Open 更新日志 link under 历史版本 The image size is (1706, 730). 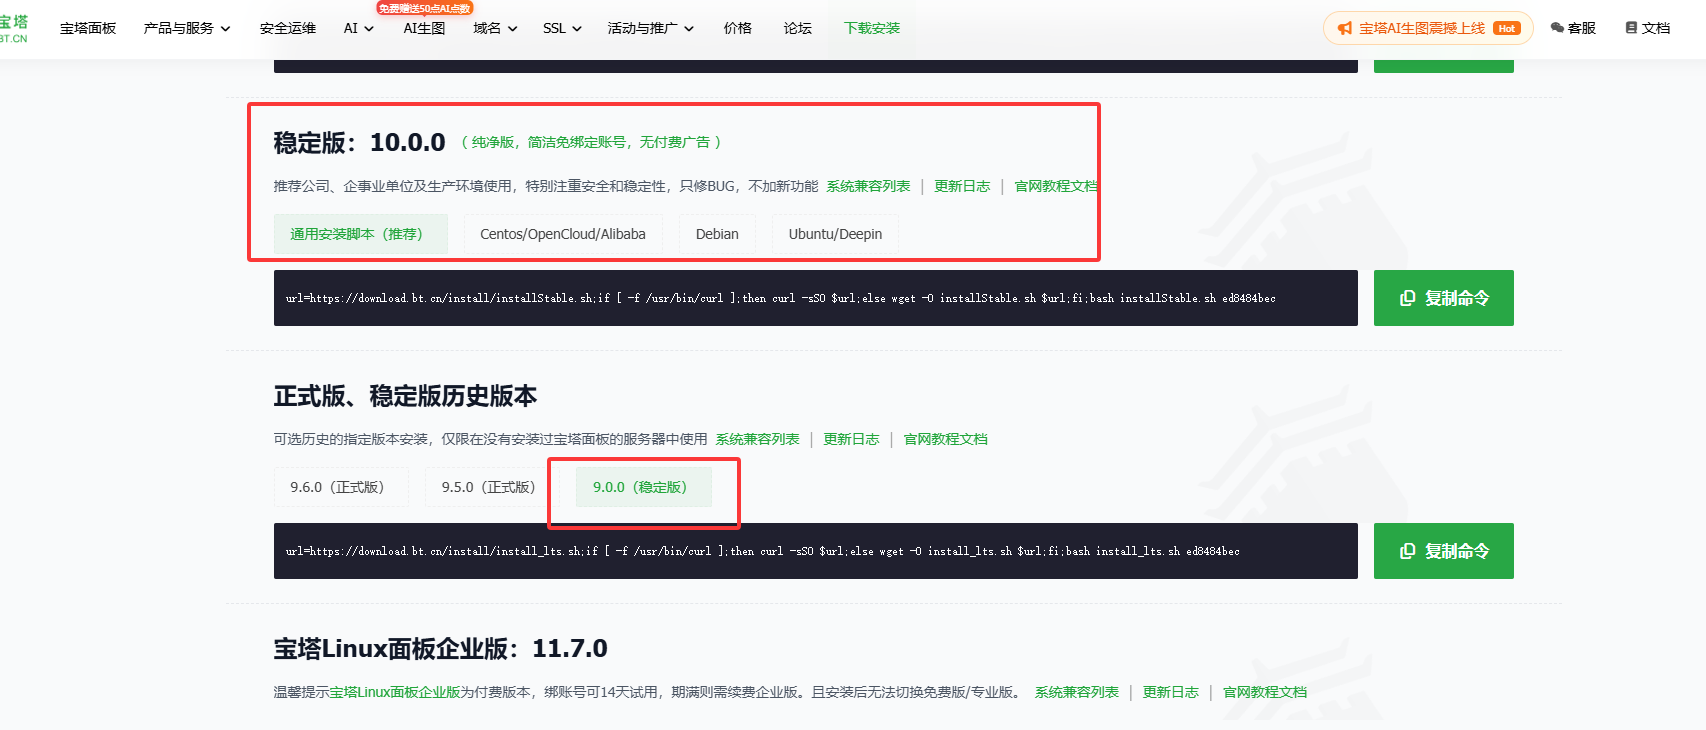click(851, 439)
